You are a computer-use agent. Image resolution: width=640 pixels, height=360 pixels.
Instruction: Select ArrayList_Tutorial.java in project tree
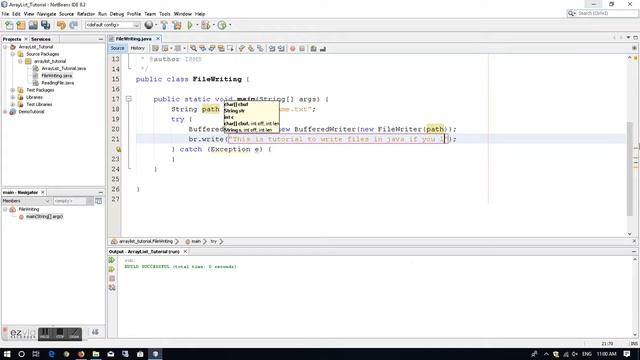tap(63, 69)
